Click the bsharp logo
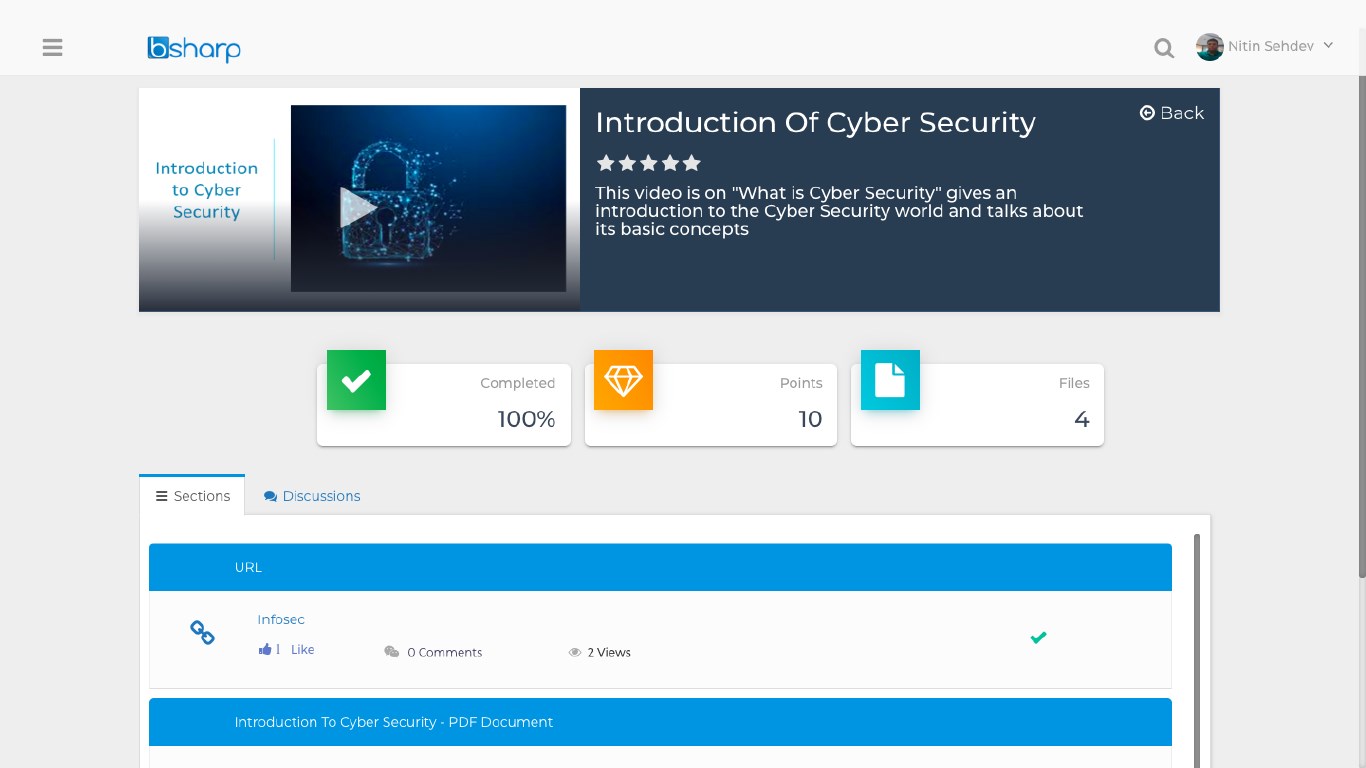Viewport: 1366px width, 768px height. pyautogui.click(x=194, y=48)
